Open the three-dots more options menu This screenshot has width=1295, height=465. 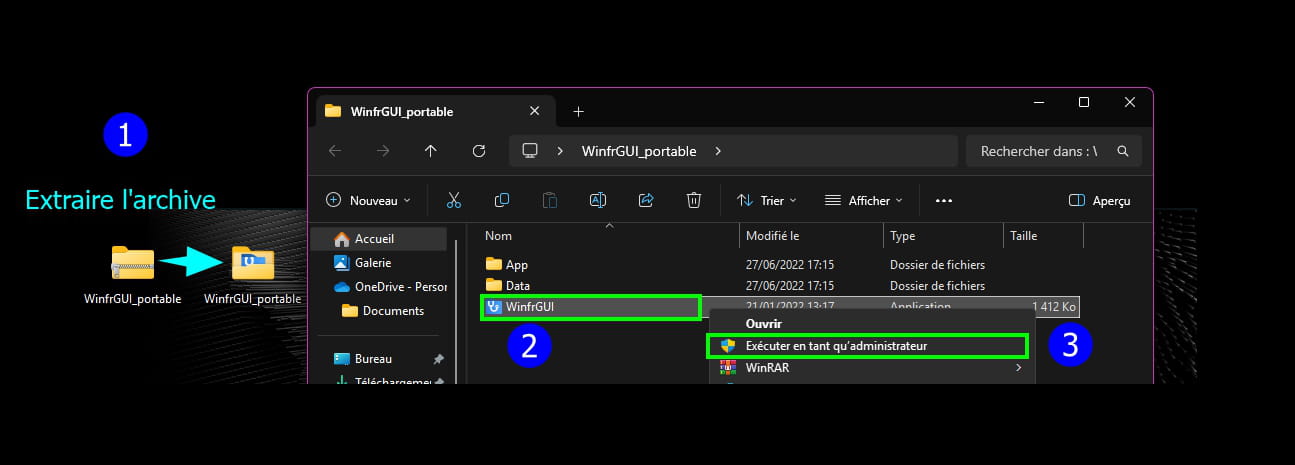(944, 200)
